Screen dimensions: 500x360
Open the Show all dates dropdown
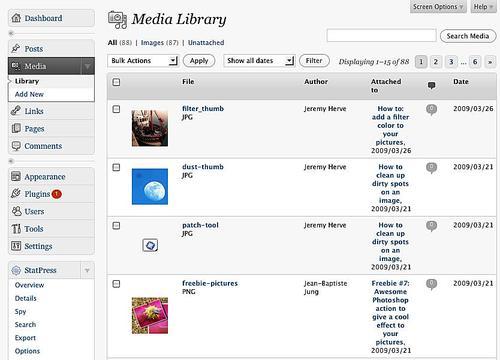(259, 61)
